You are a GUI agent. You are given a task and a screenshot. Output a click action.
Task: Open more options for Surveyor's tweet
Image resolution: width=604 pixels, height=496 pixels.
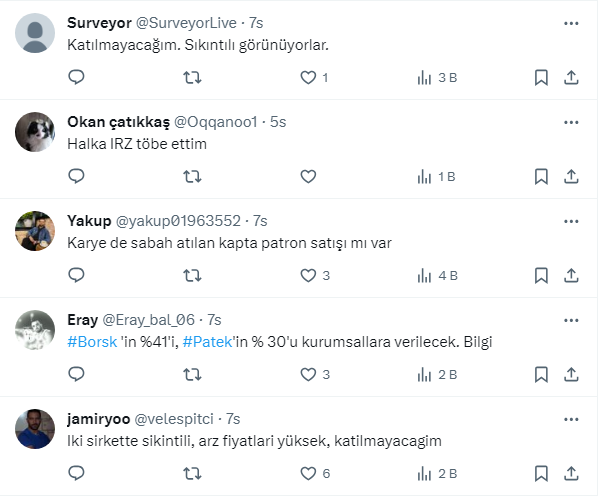pos(571,23)
